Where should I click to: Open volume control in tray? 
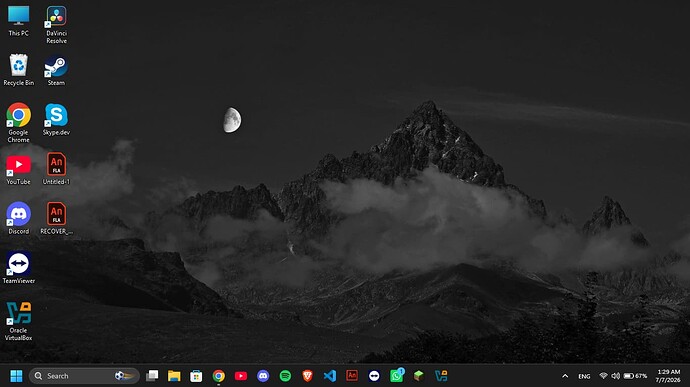tap(616, 376)
